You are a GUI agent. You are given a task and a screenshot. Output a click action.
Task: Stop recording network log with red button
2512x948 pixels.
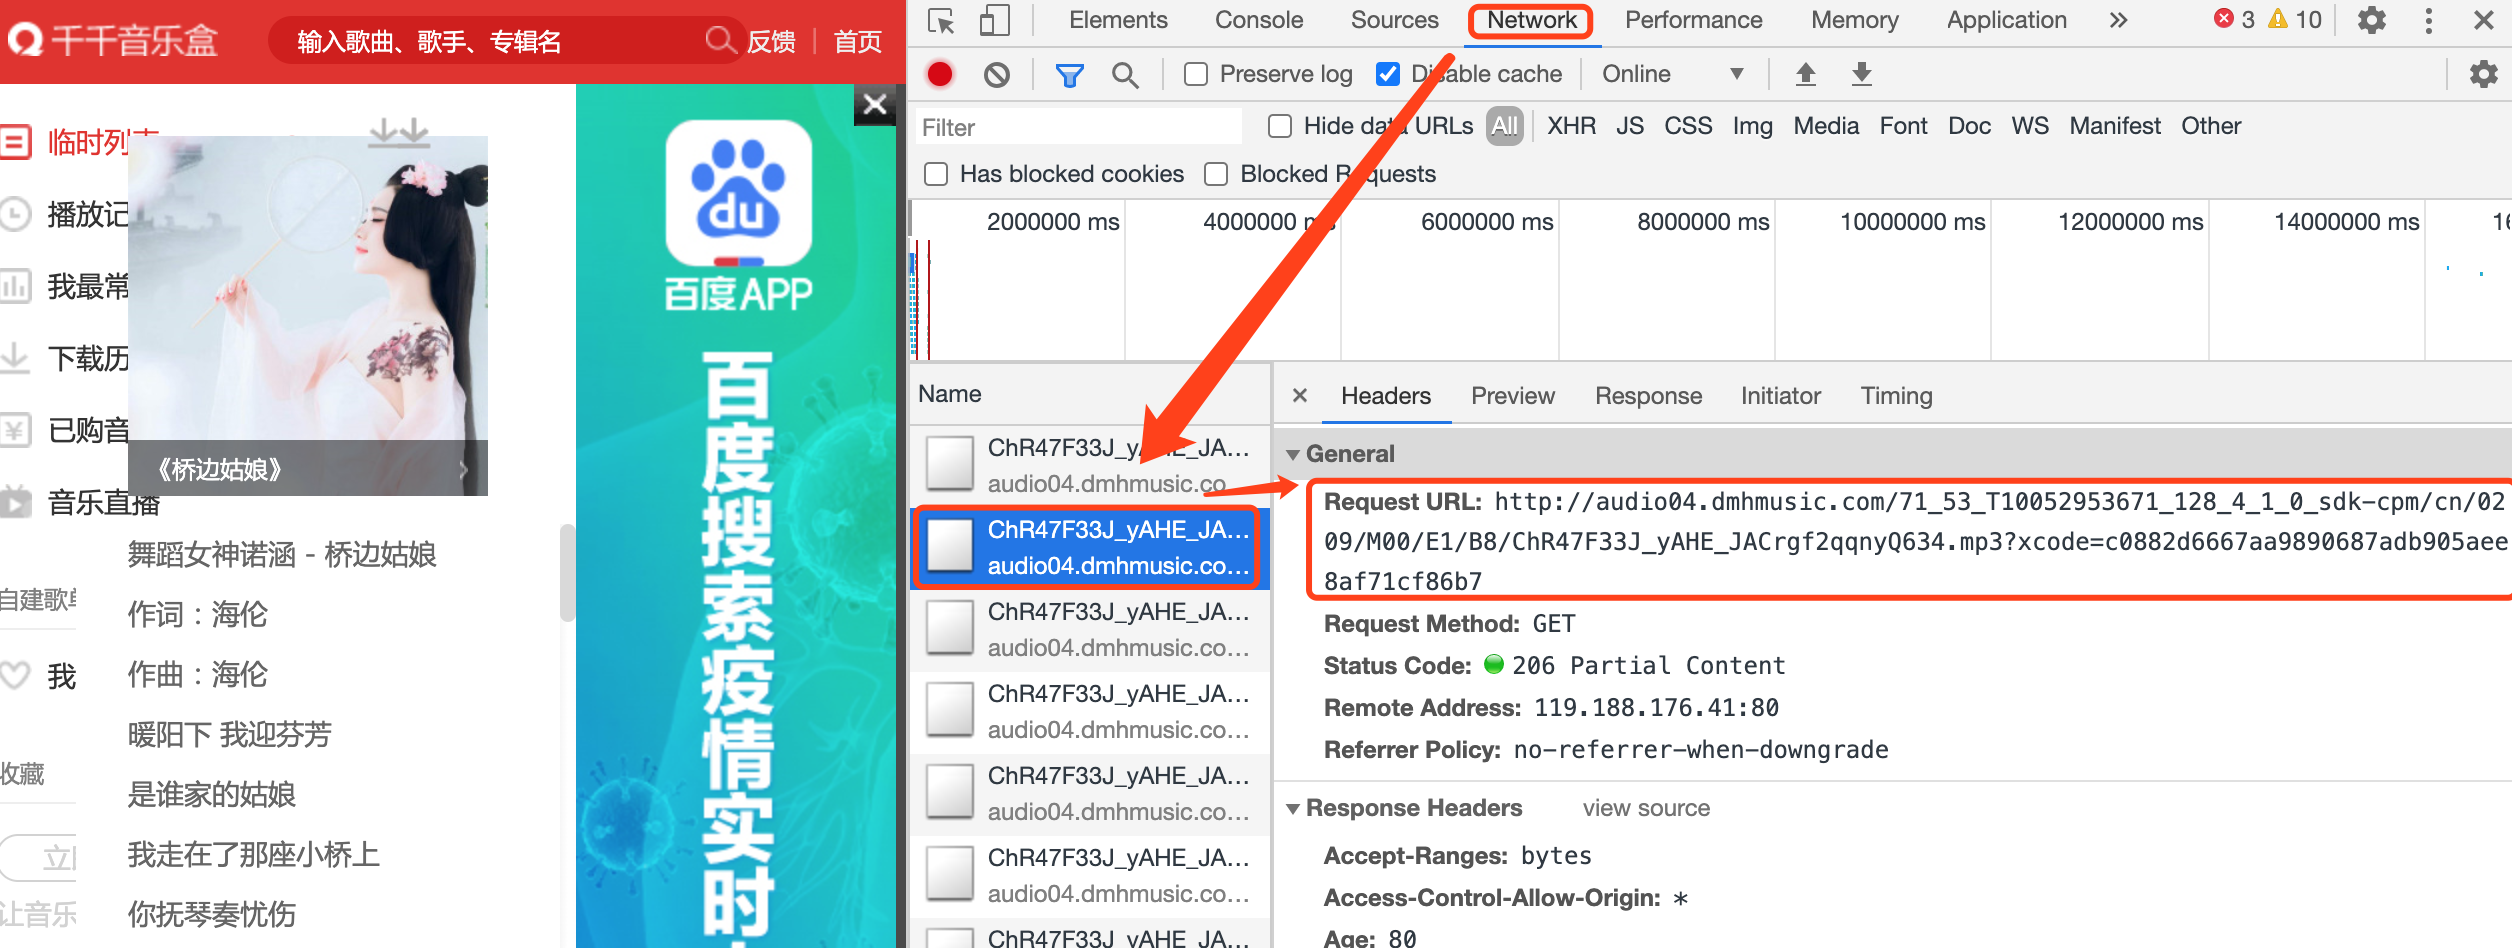[940, 74]
